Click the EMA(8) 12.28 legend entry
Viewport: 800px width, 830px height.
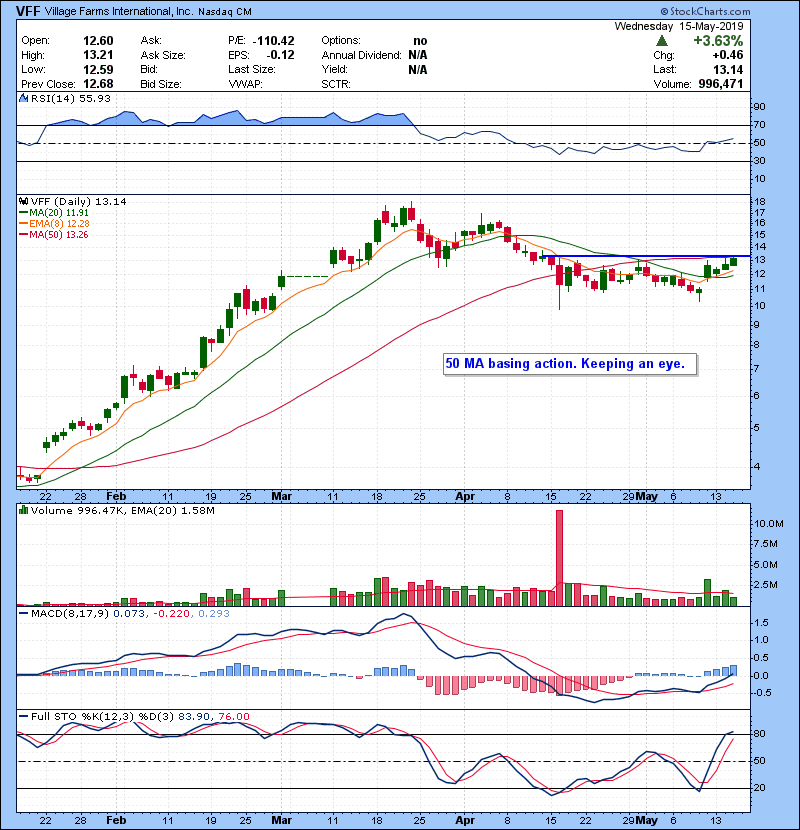55,223
